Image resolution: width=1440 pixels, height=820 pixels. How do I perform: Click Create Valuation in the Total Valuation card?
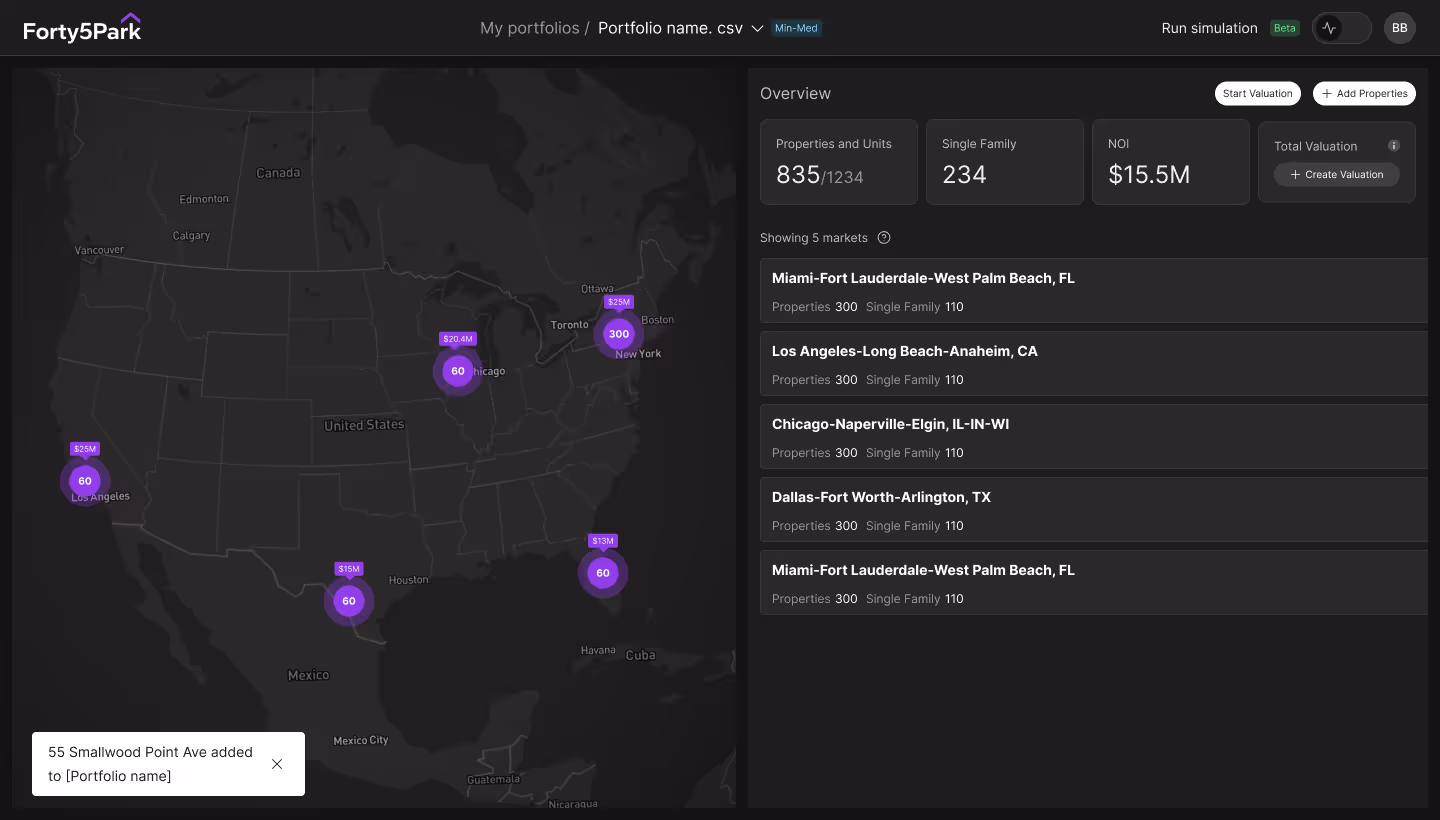click(x=1337, y=174)
